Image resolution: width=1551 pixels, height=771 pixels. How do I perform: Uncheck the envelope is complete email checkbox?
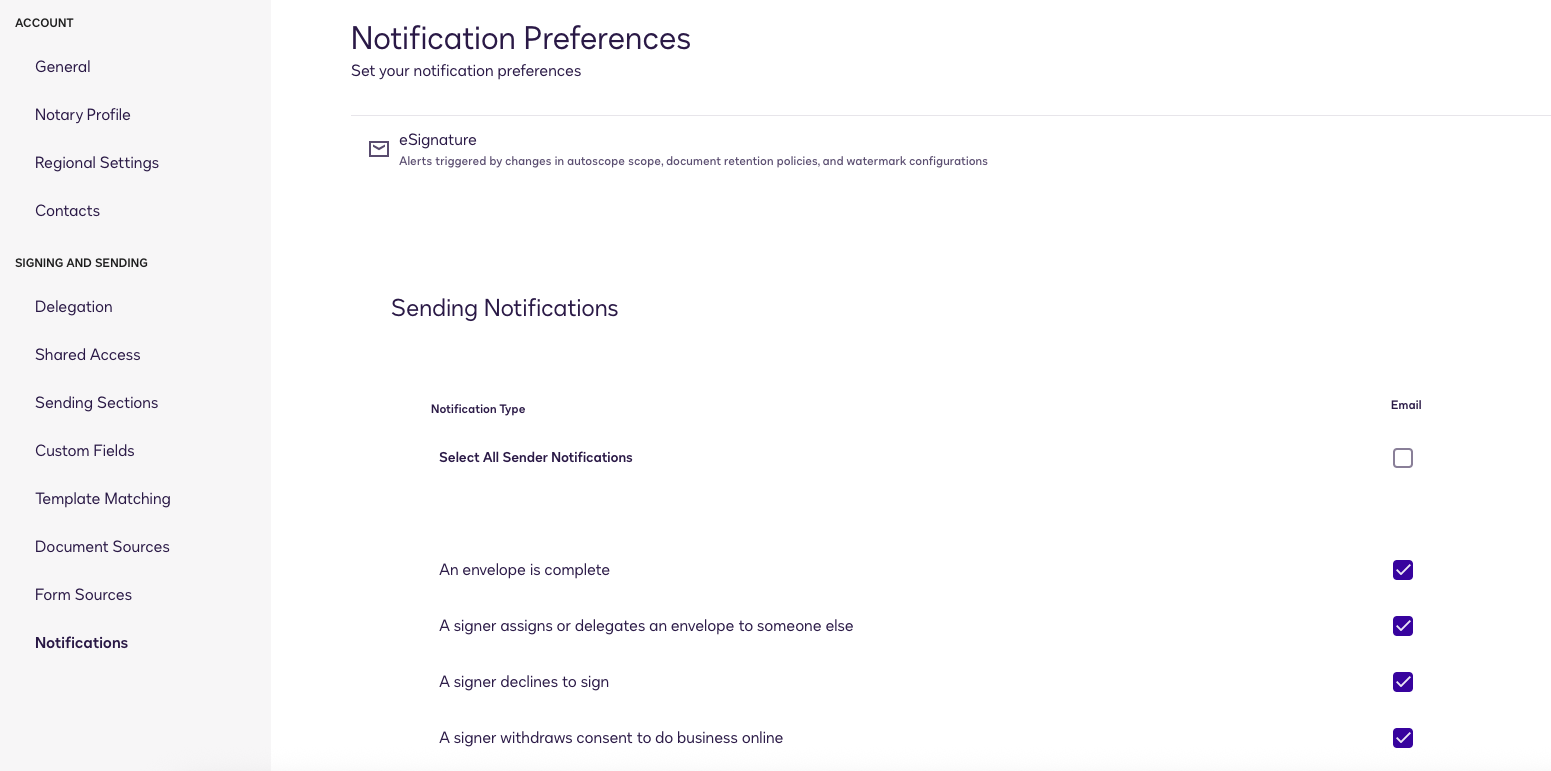(x=1403, y=570)
